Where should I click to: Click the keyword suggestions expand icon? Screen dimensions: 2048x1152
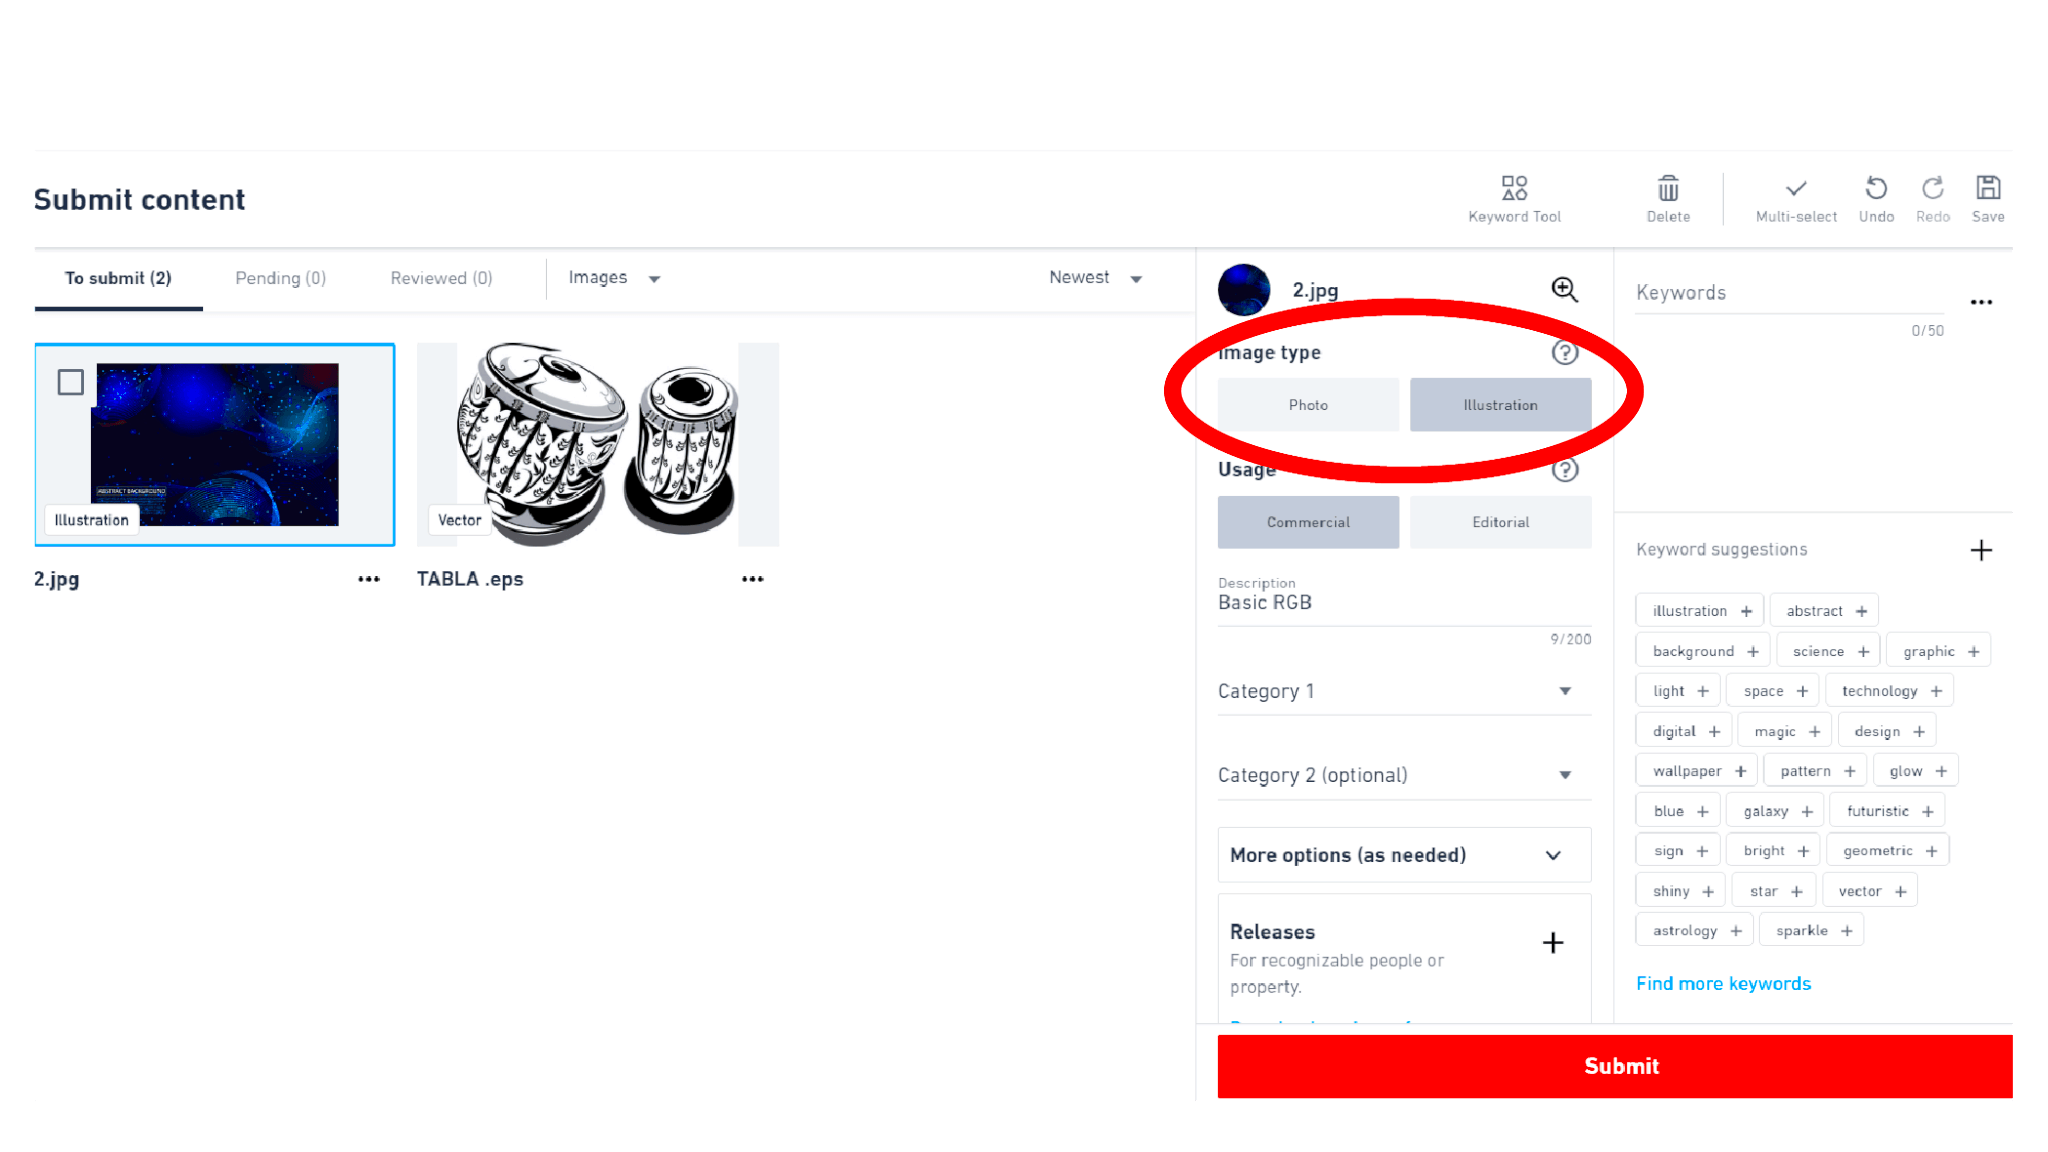coord(1982,549)
